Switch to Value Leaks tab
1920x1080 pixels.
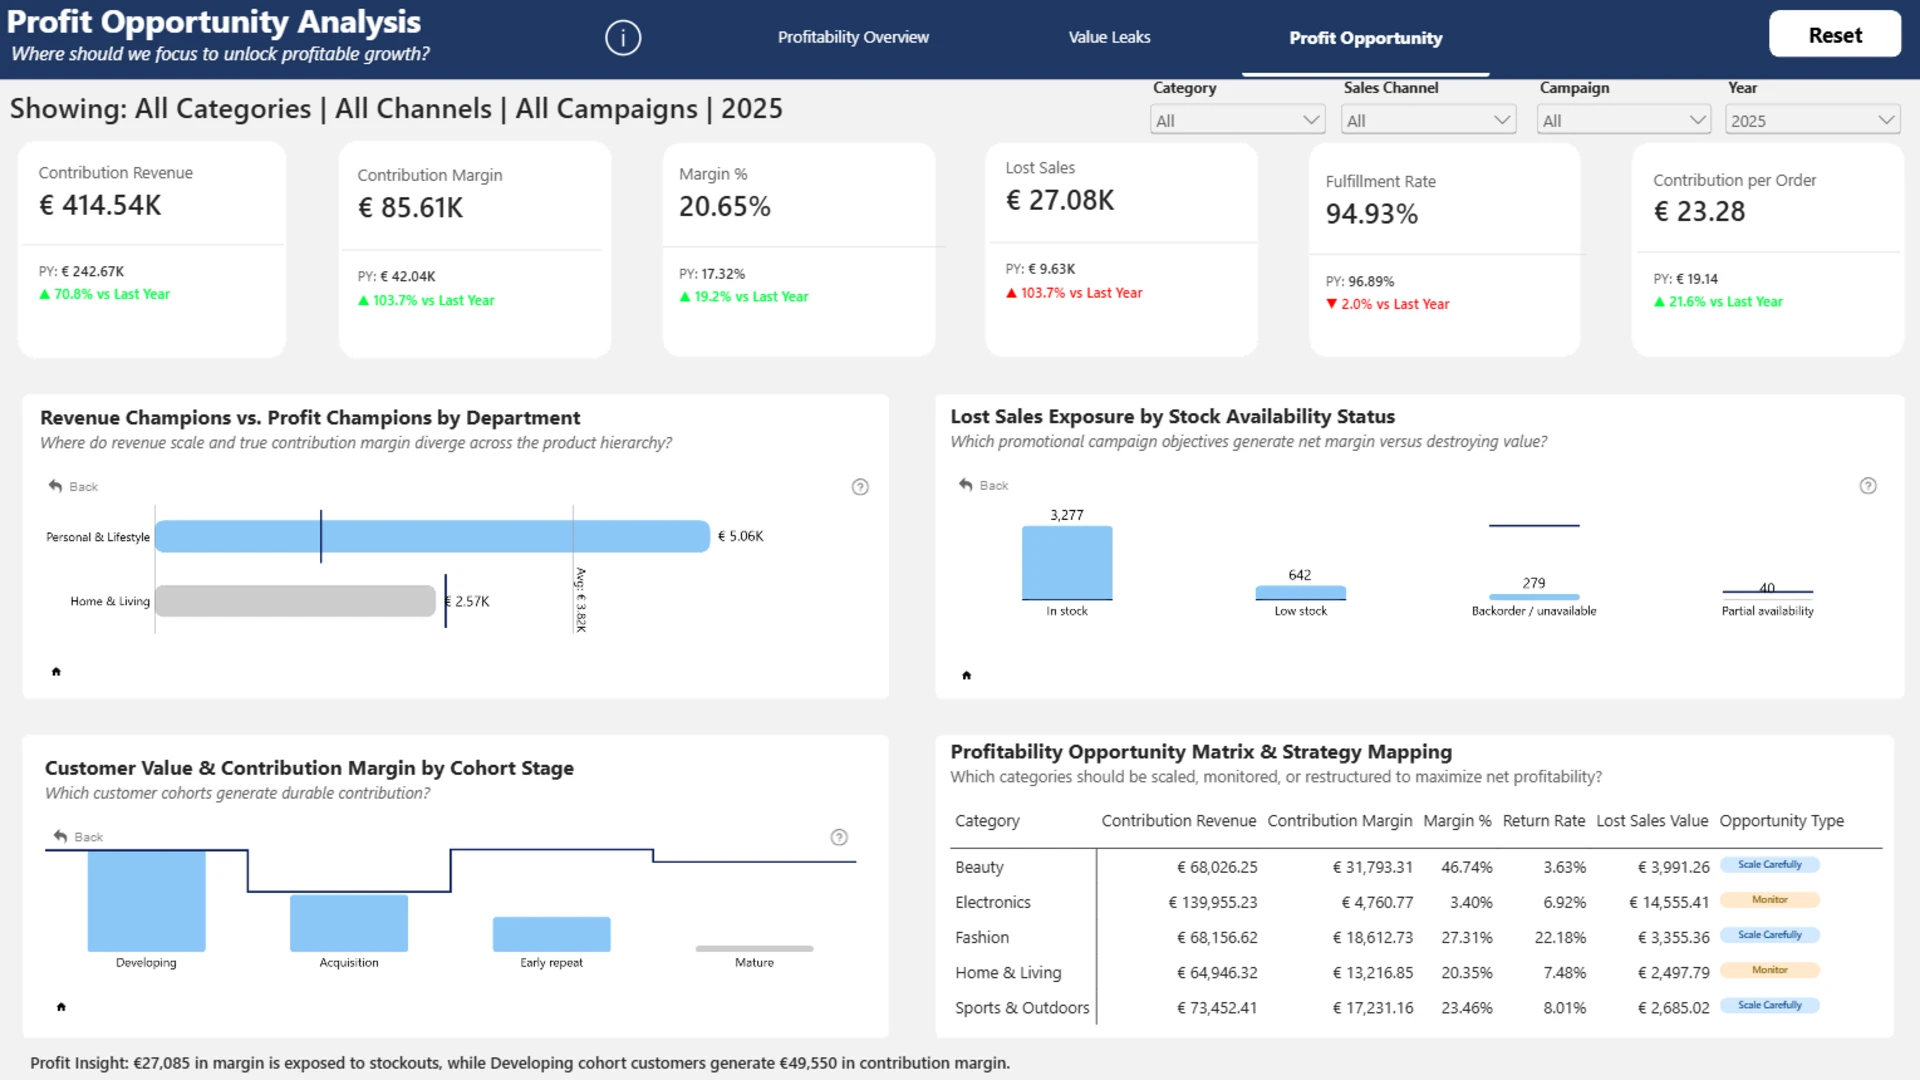(1109, 37)
